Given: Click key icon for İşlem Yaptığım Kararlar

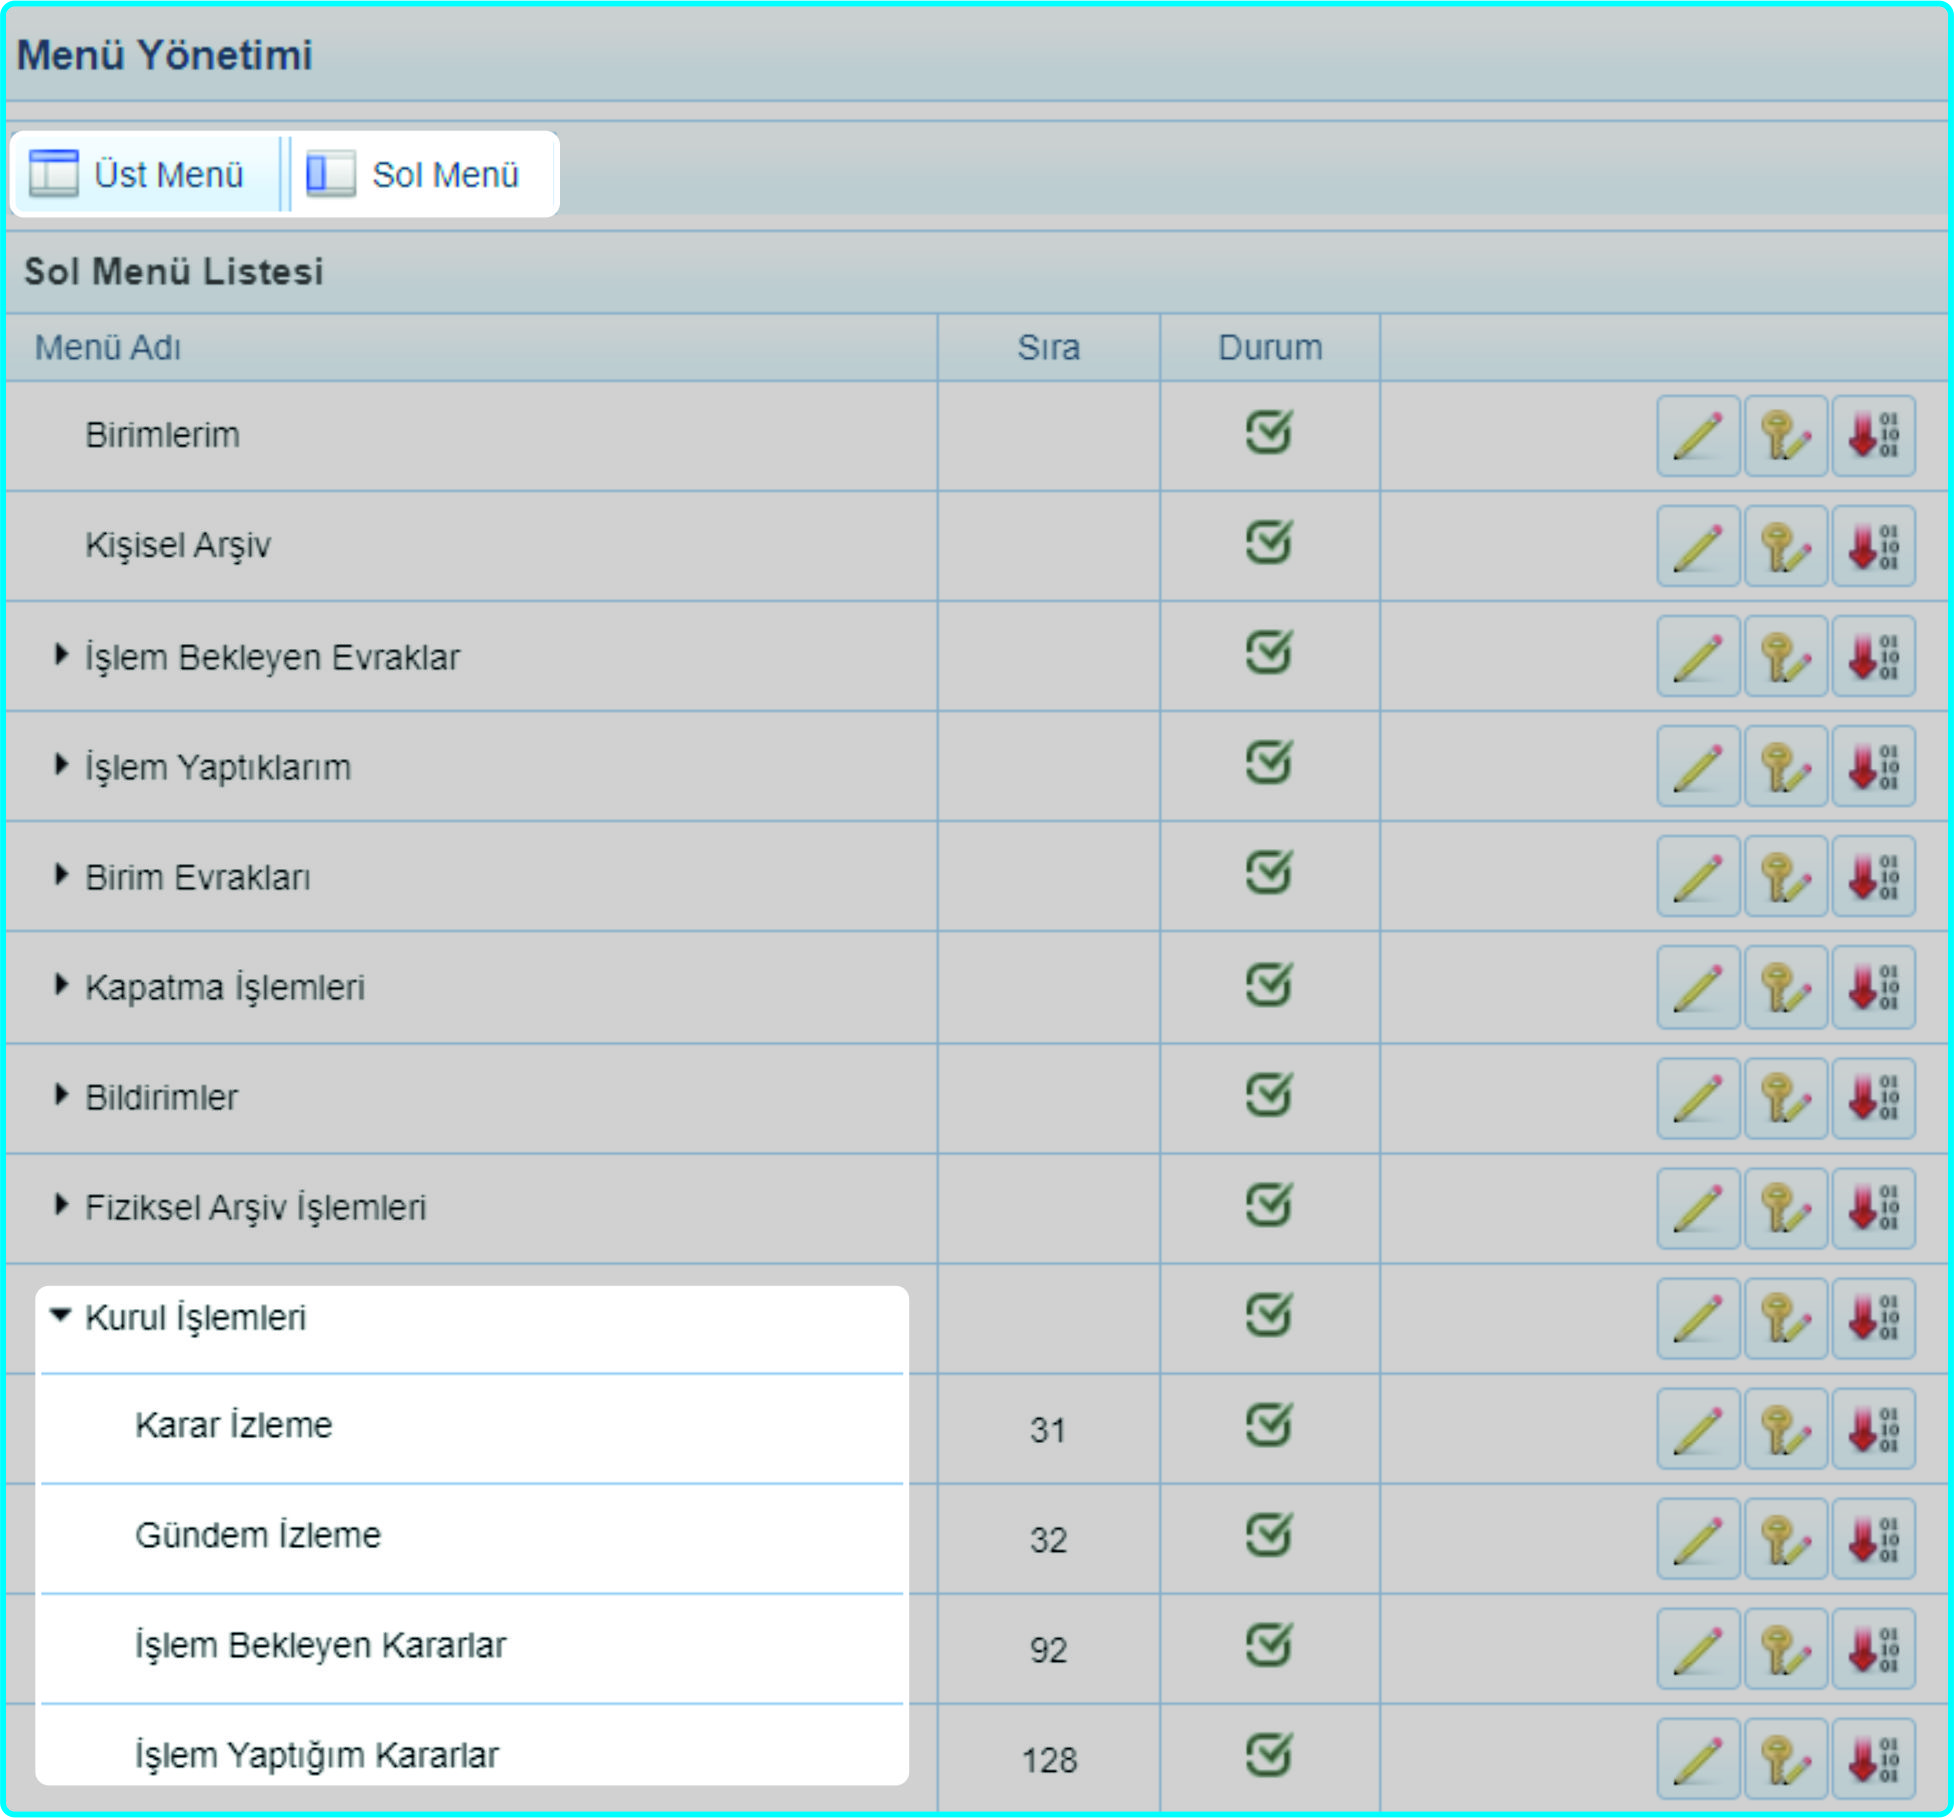Looking at the screenshot, I should [x=1785, y=1759].
